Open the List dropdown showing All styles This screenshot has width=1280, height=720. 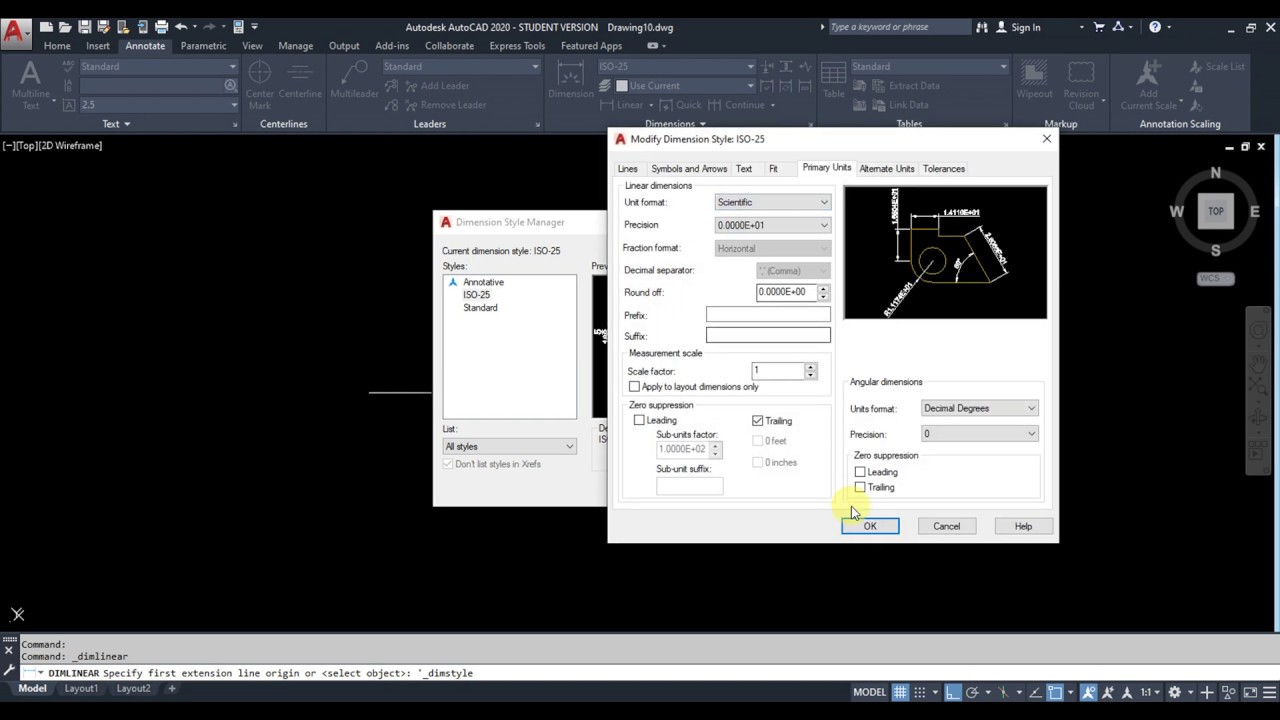click(510, 447)
